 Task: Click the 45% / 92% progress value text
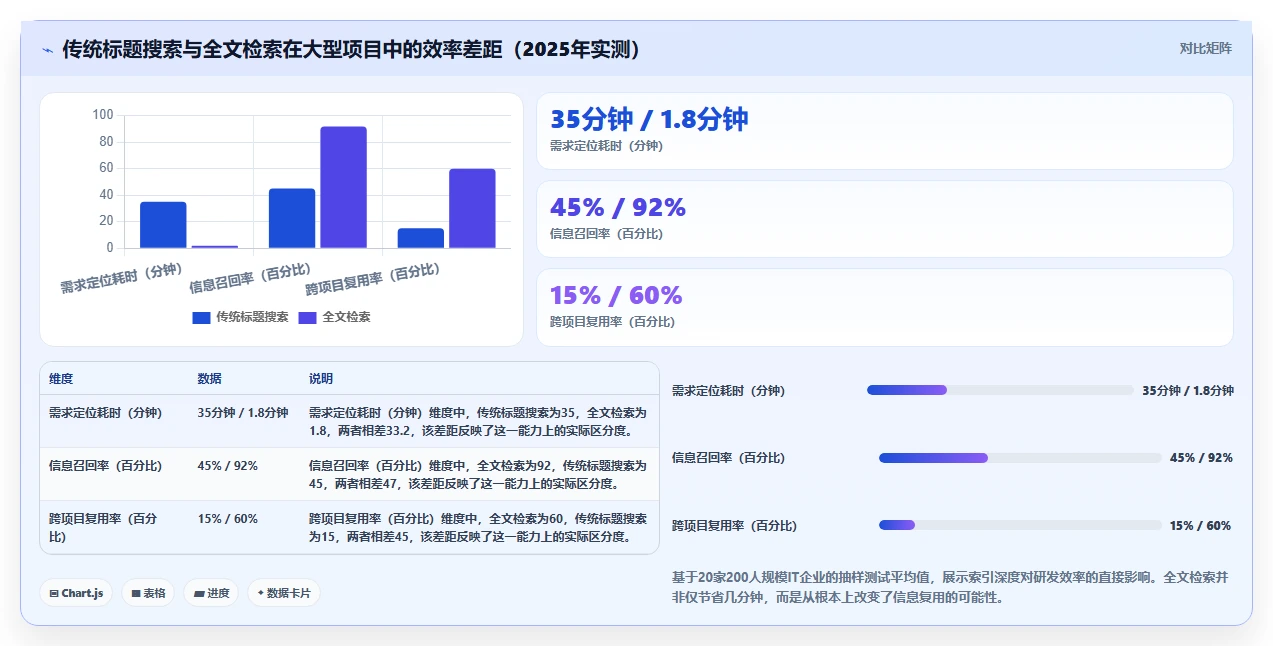click(x=1201, y=458)
